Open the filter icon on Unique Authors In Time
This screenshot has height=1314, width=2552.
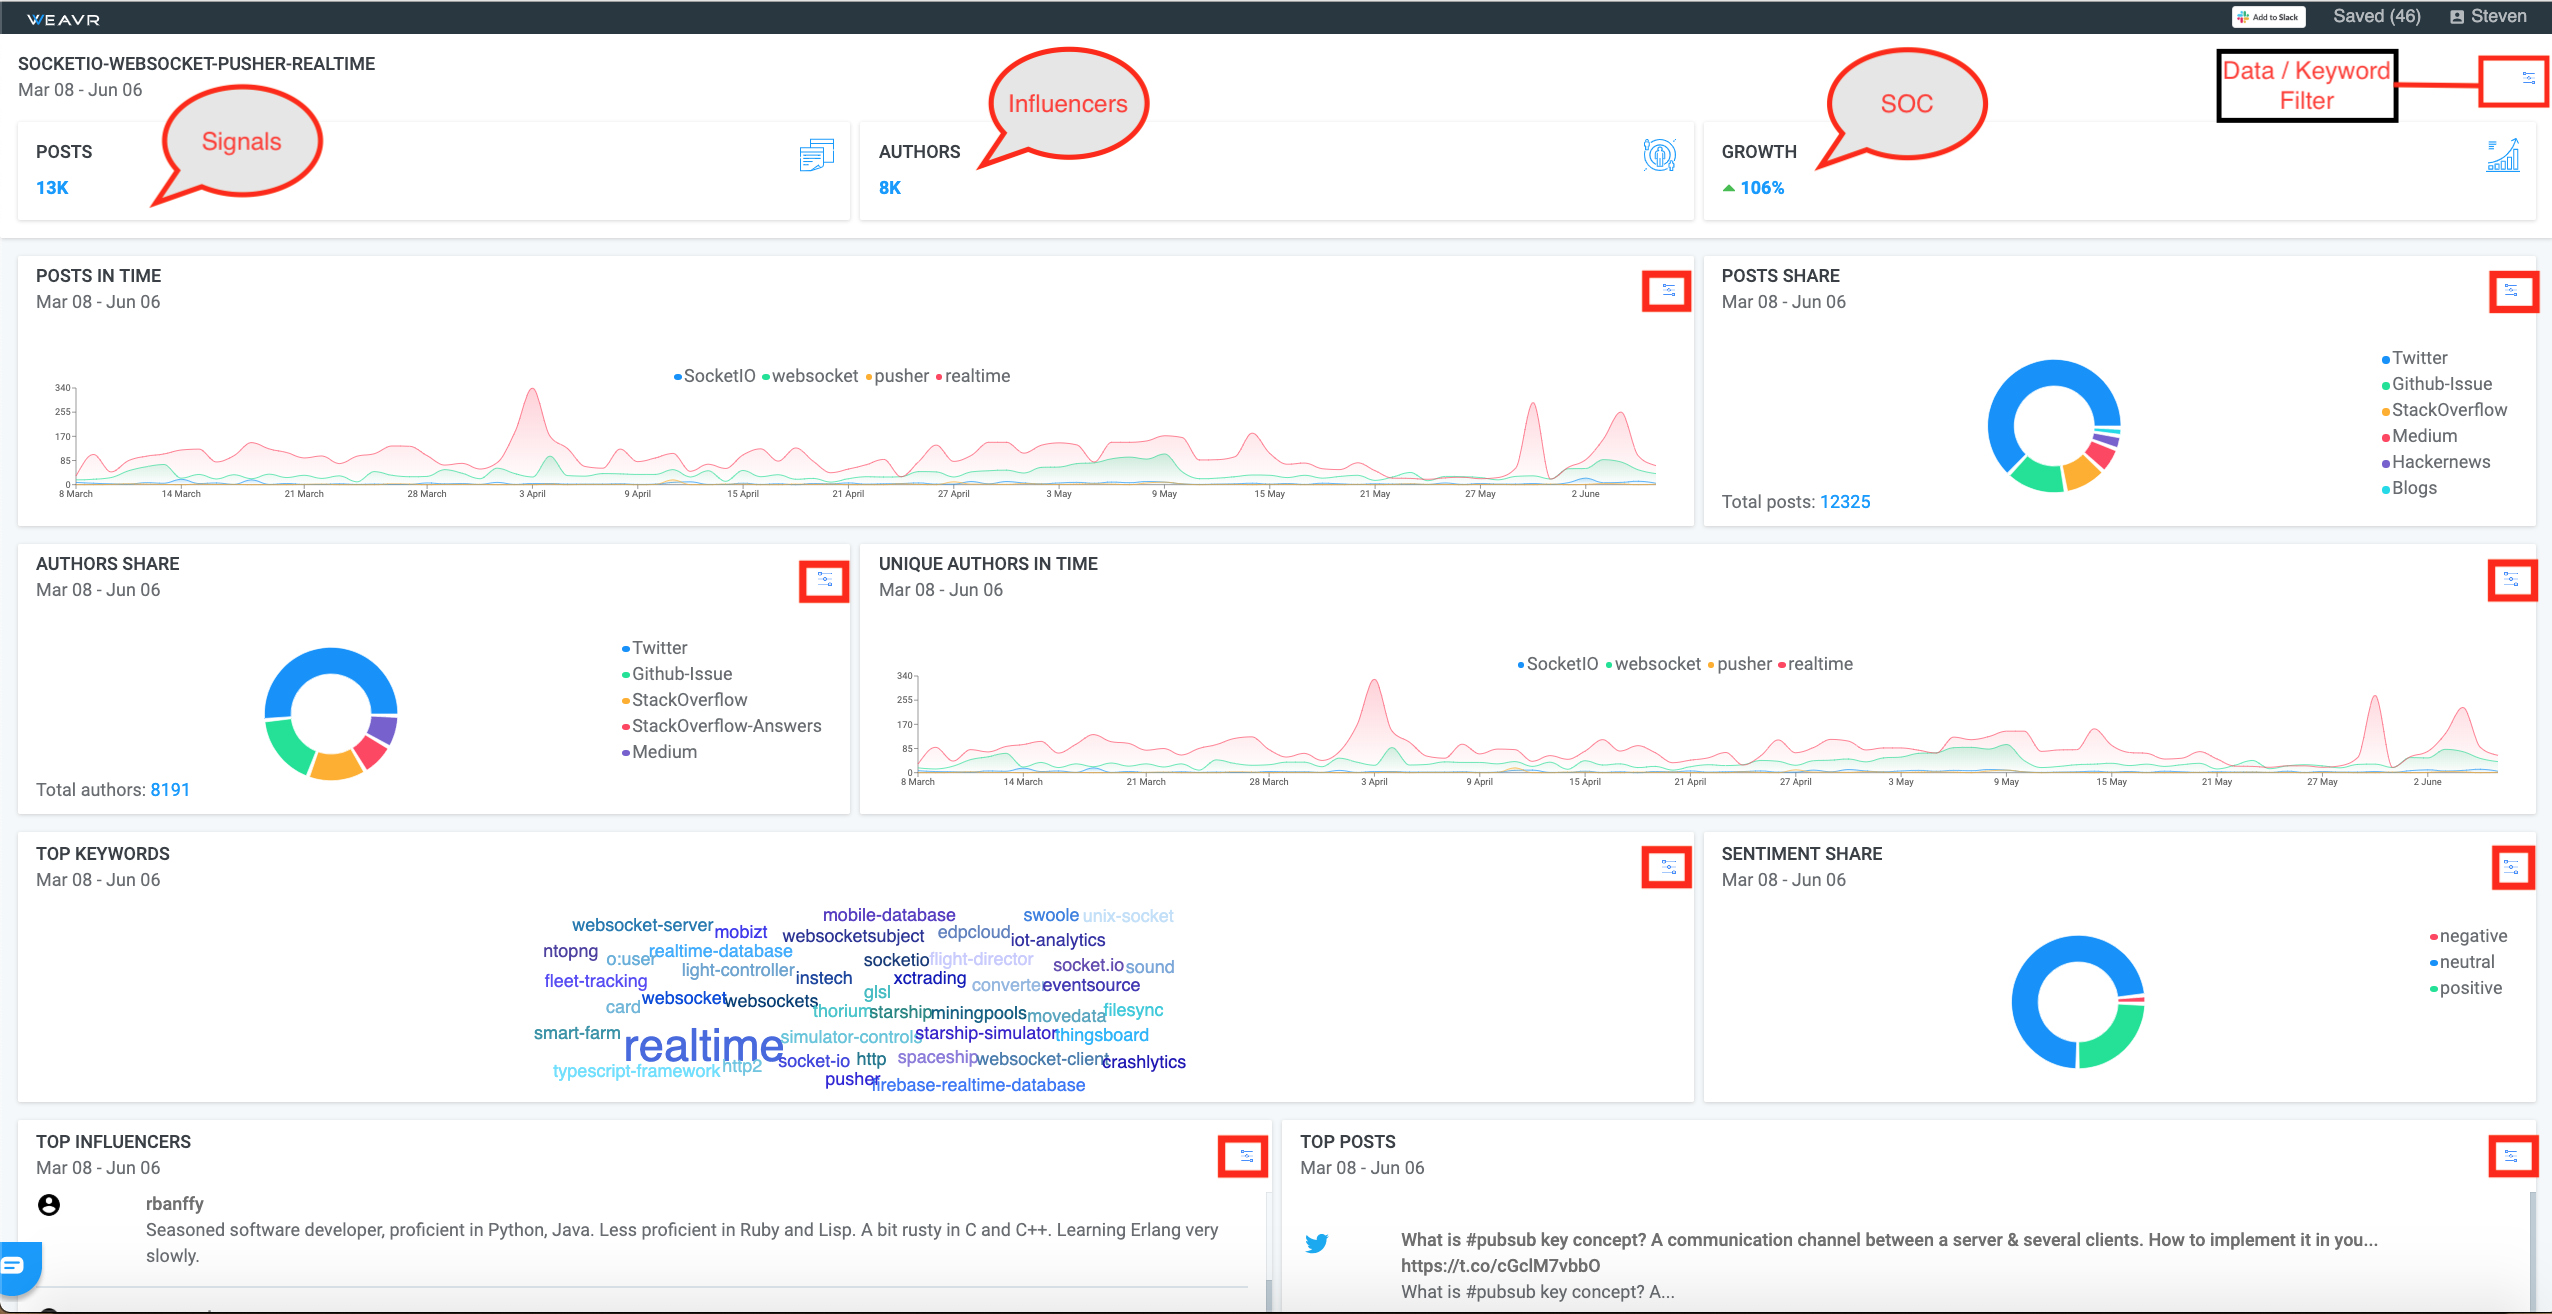click(2511, 580)
